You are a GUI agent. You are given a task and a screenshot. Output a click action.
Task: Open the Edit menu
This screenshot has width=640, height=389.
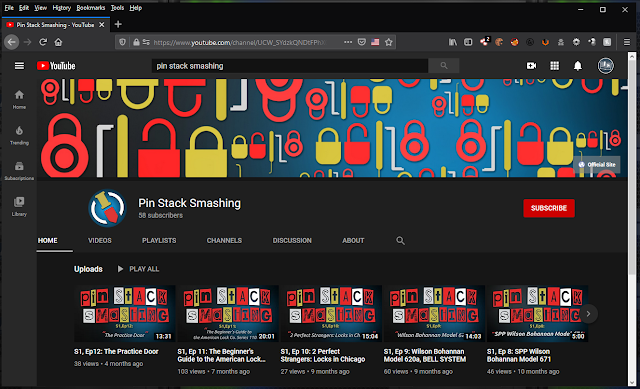24,8
